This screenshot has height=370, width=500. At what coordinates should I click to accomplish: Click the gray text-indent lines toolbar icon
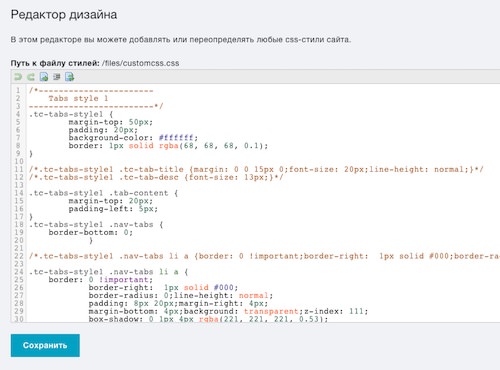(x=57, y=77)
